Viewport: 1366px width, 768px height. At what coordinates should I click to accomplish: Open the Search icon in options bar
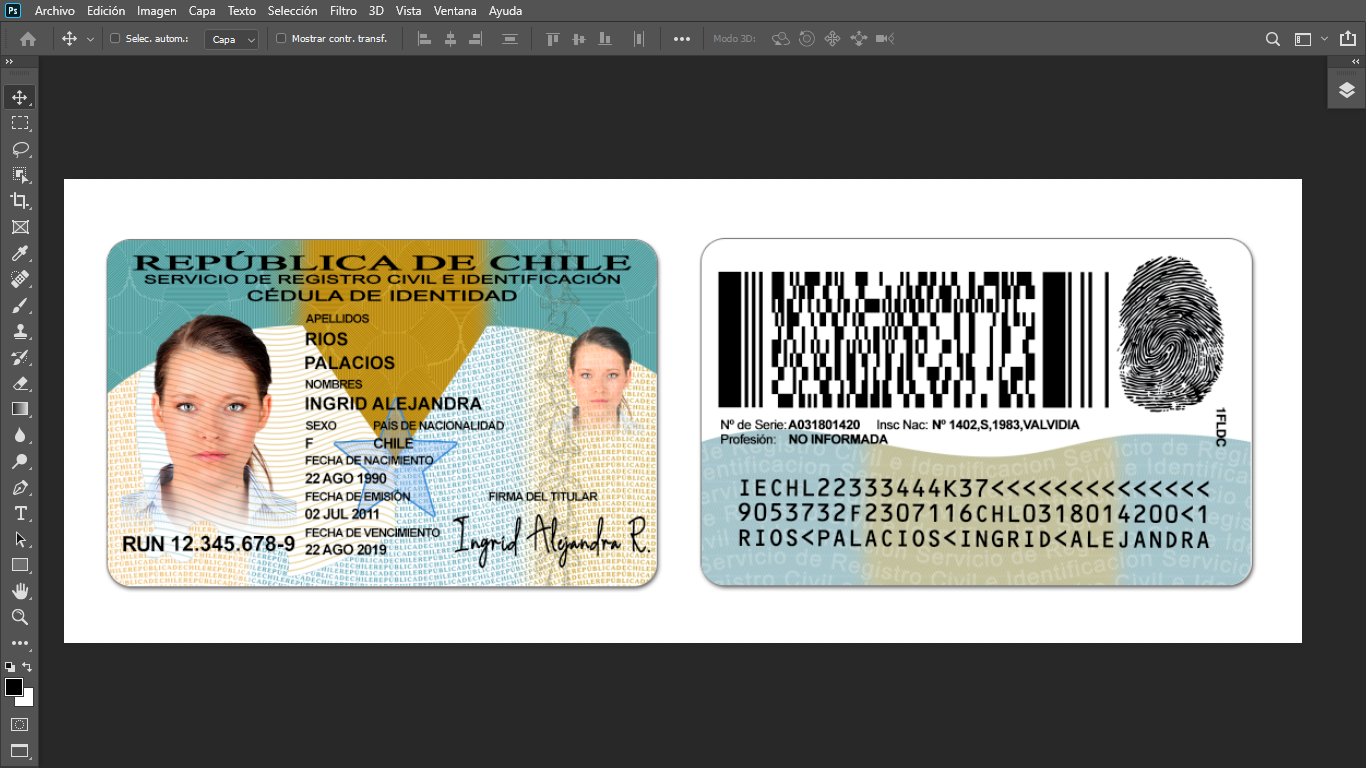coord(1273,39)
